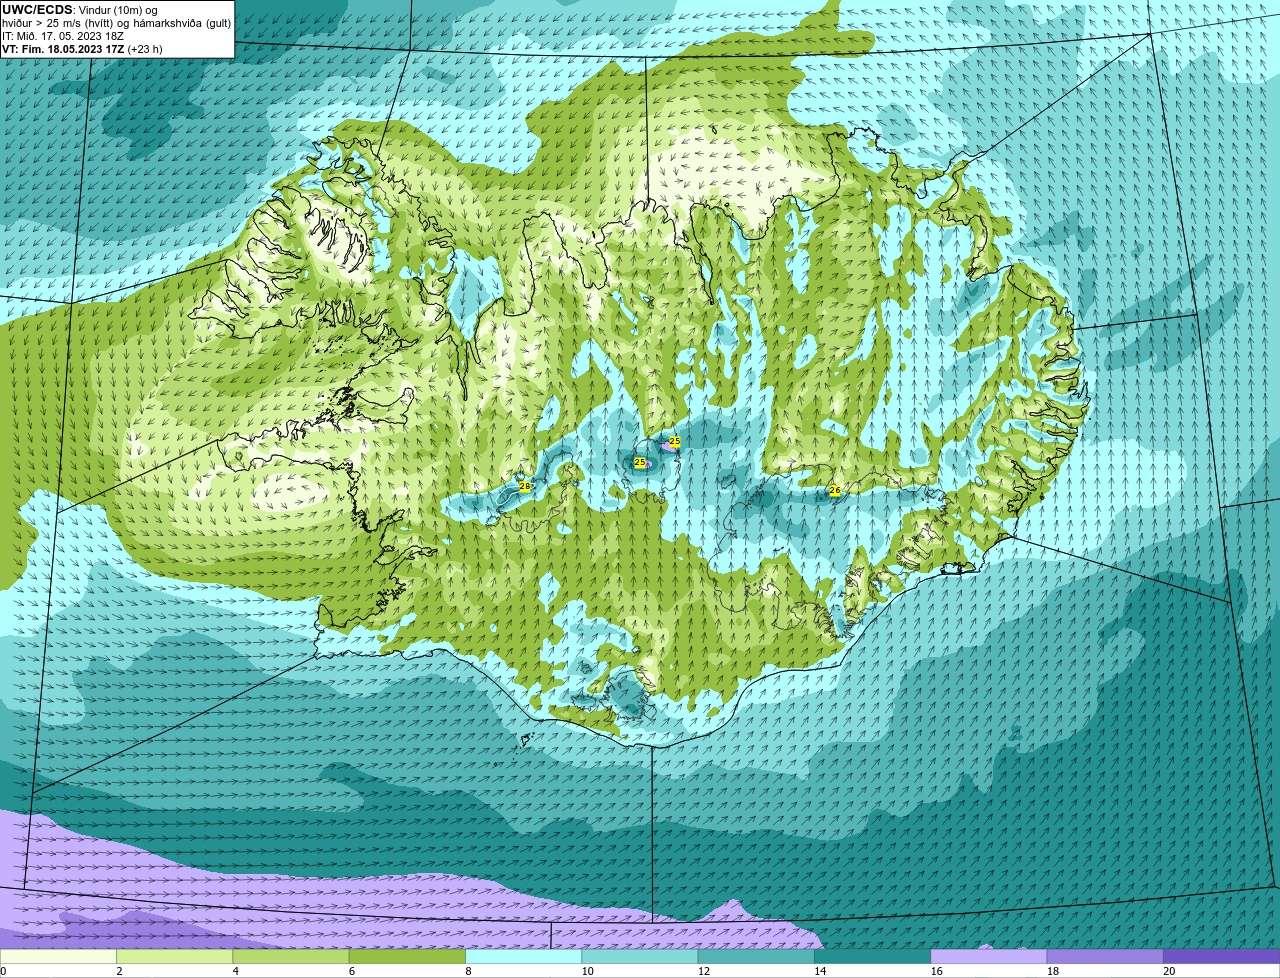Click the yellow gust label reading 28
This screenshot has height=978, width=1280.
[525, 486]
